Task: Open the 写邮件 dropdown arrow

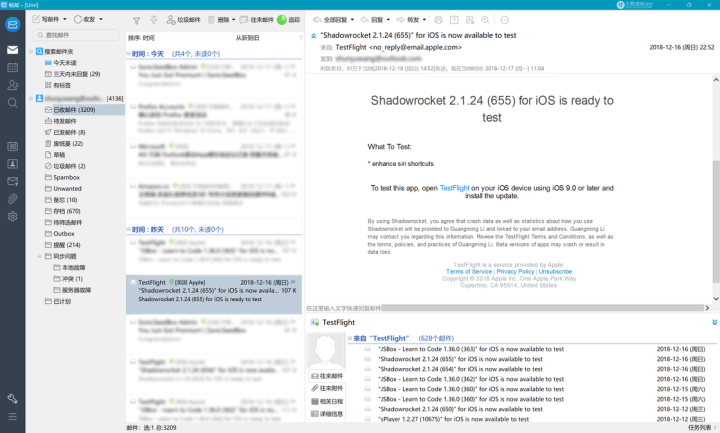Action: tap(65, 19)
